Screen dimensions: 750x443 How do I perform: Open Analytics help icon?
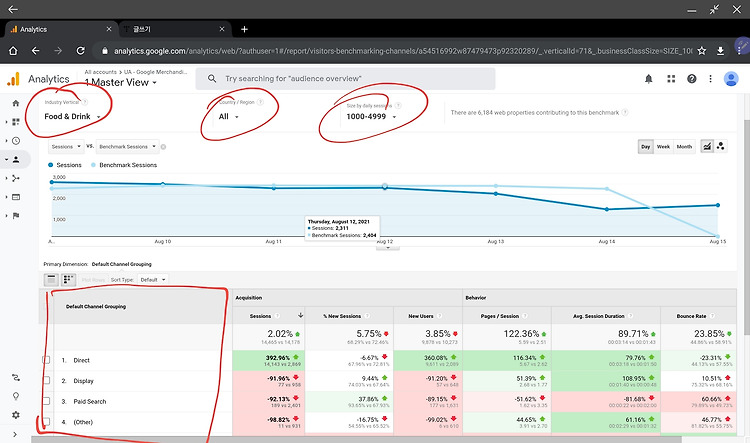[692, 79]
